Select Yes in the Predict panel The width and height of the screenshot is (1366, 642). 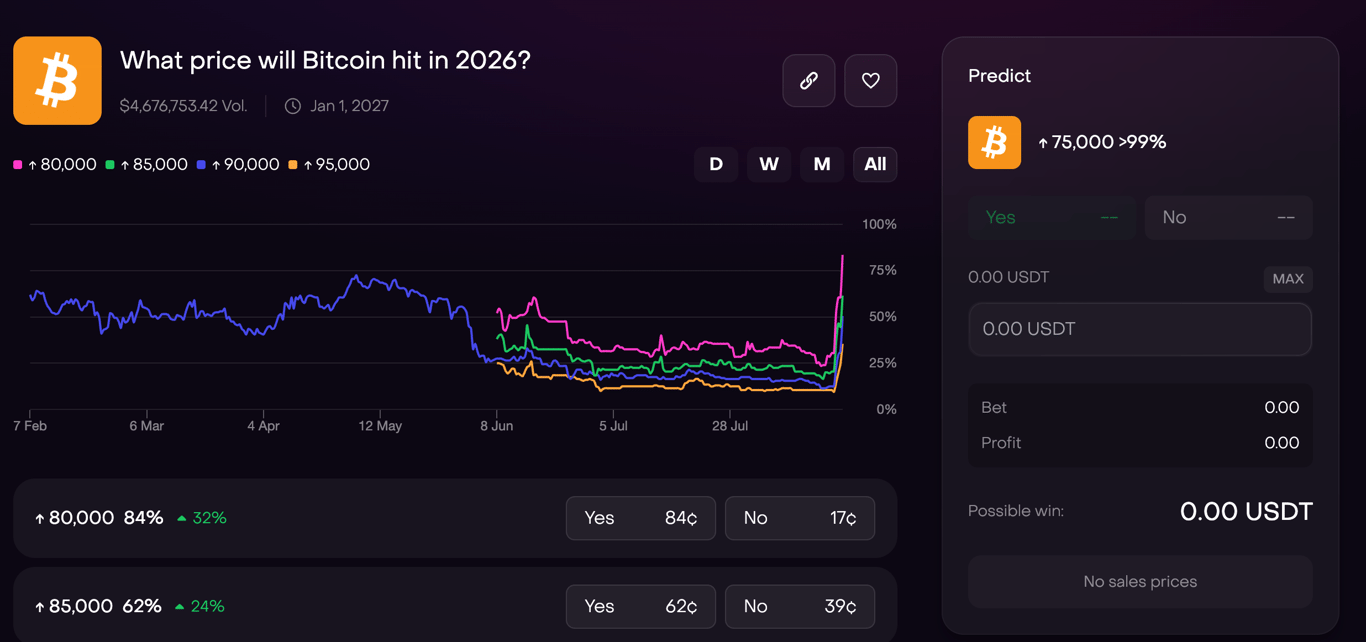[x=1051, y=218]
